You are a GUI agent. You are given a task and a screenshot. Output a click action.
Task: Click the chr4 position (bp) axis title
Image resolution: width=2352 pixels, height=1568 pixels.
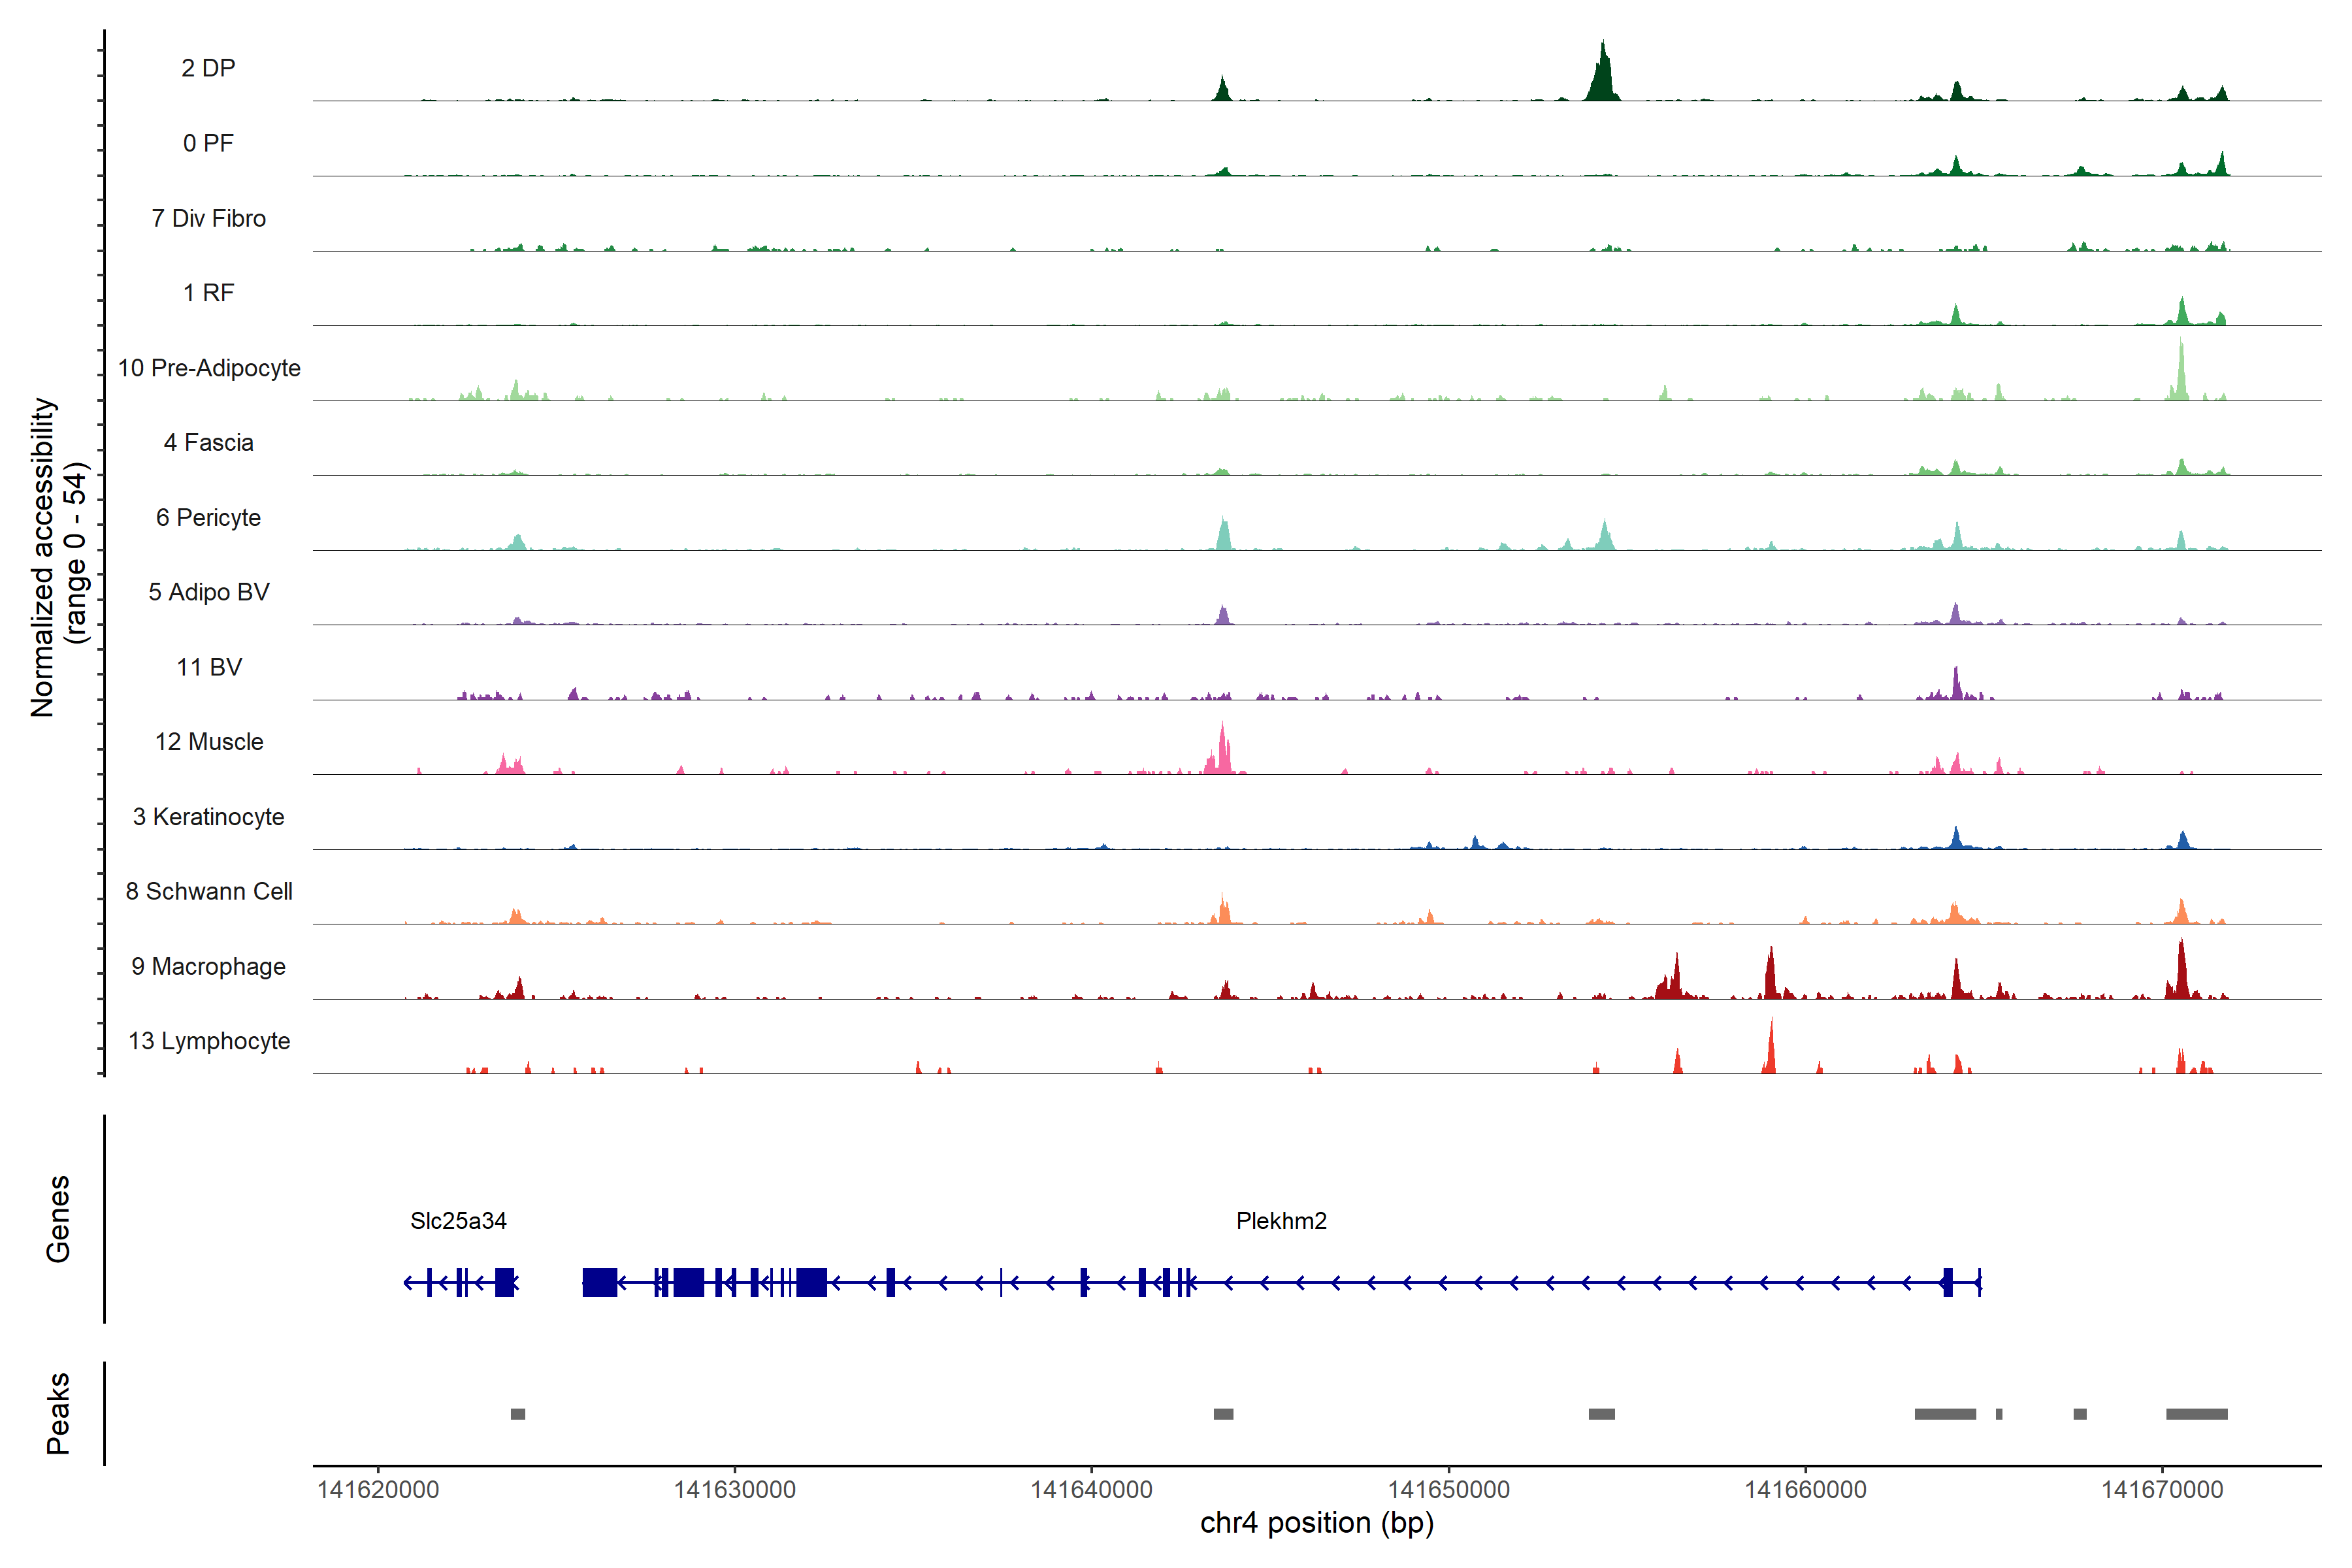point(1316,1523)
